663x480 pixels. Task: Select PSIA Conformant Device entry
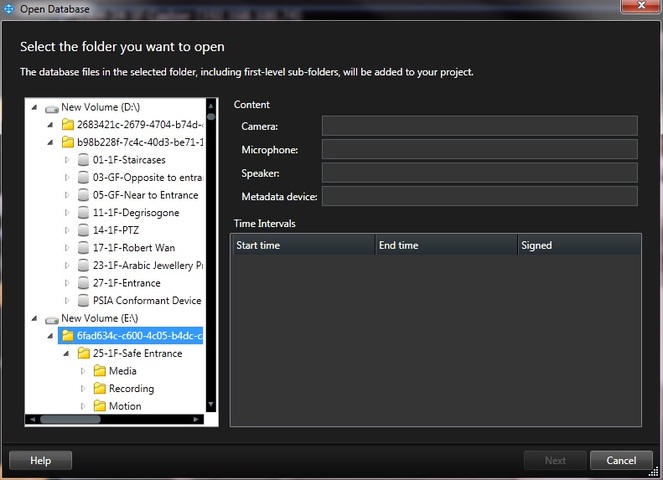[x=146, y=301]
